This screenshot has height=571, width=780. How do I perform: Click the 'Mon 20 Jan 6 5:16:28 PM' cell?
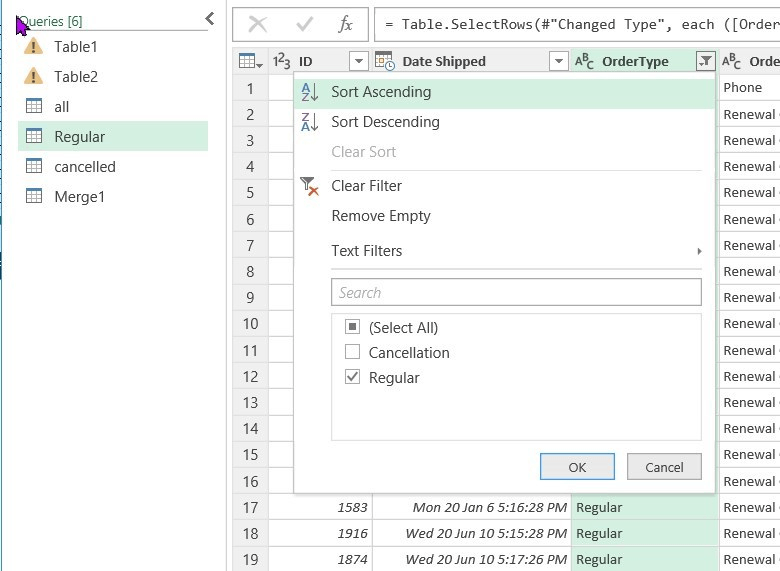[x=472, y=507]
